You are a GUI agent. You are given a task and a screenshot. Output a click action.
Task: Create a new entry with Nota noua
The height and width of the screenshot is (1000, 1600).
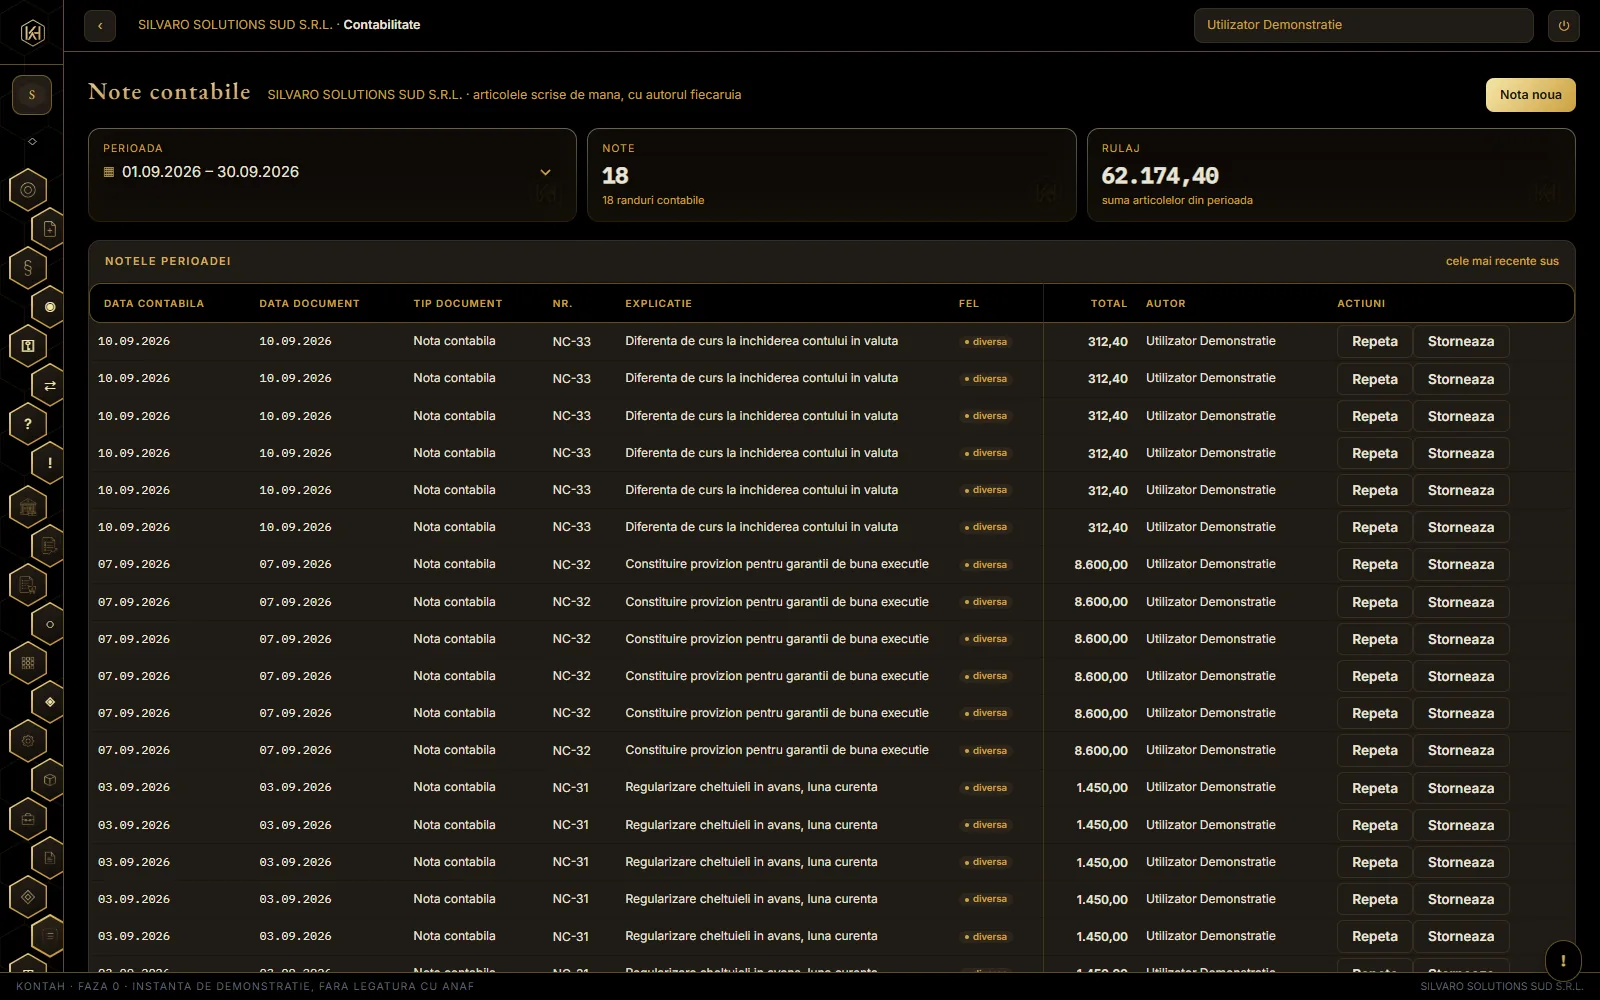point(1530,95)
